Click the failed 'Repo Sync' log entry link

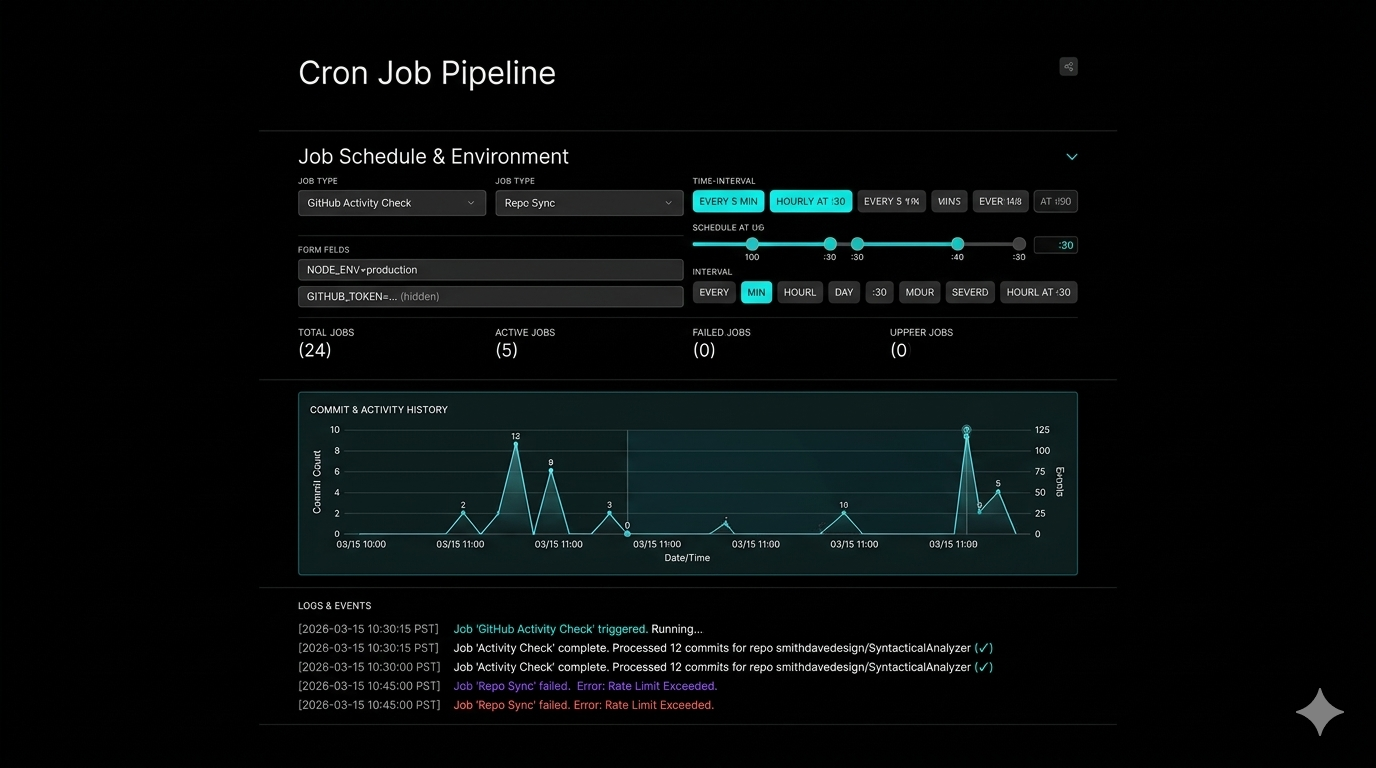tap(510, 685)
